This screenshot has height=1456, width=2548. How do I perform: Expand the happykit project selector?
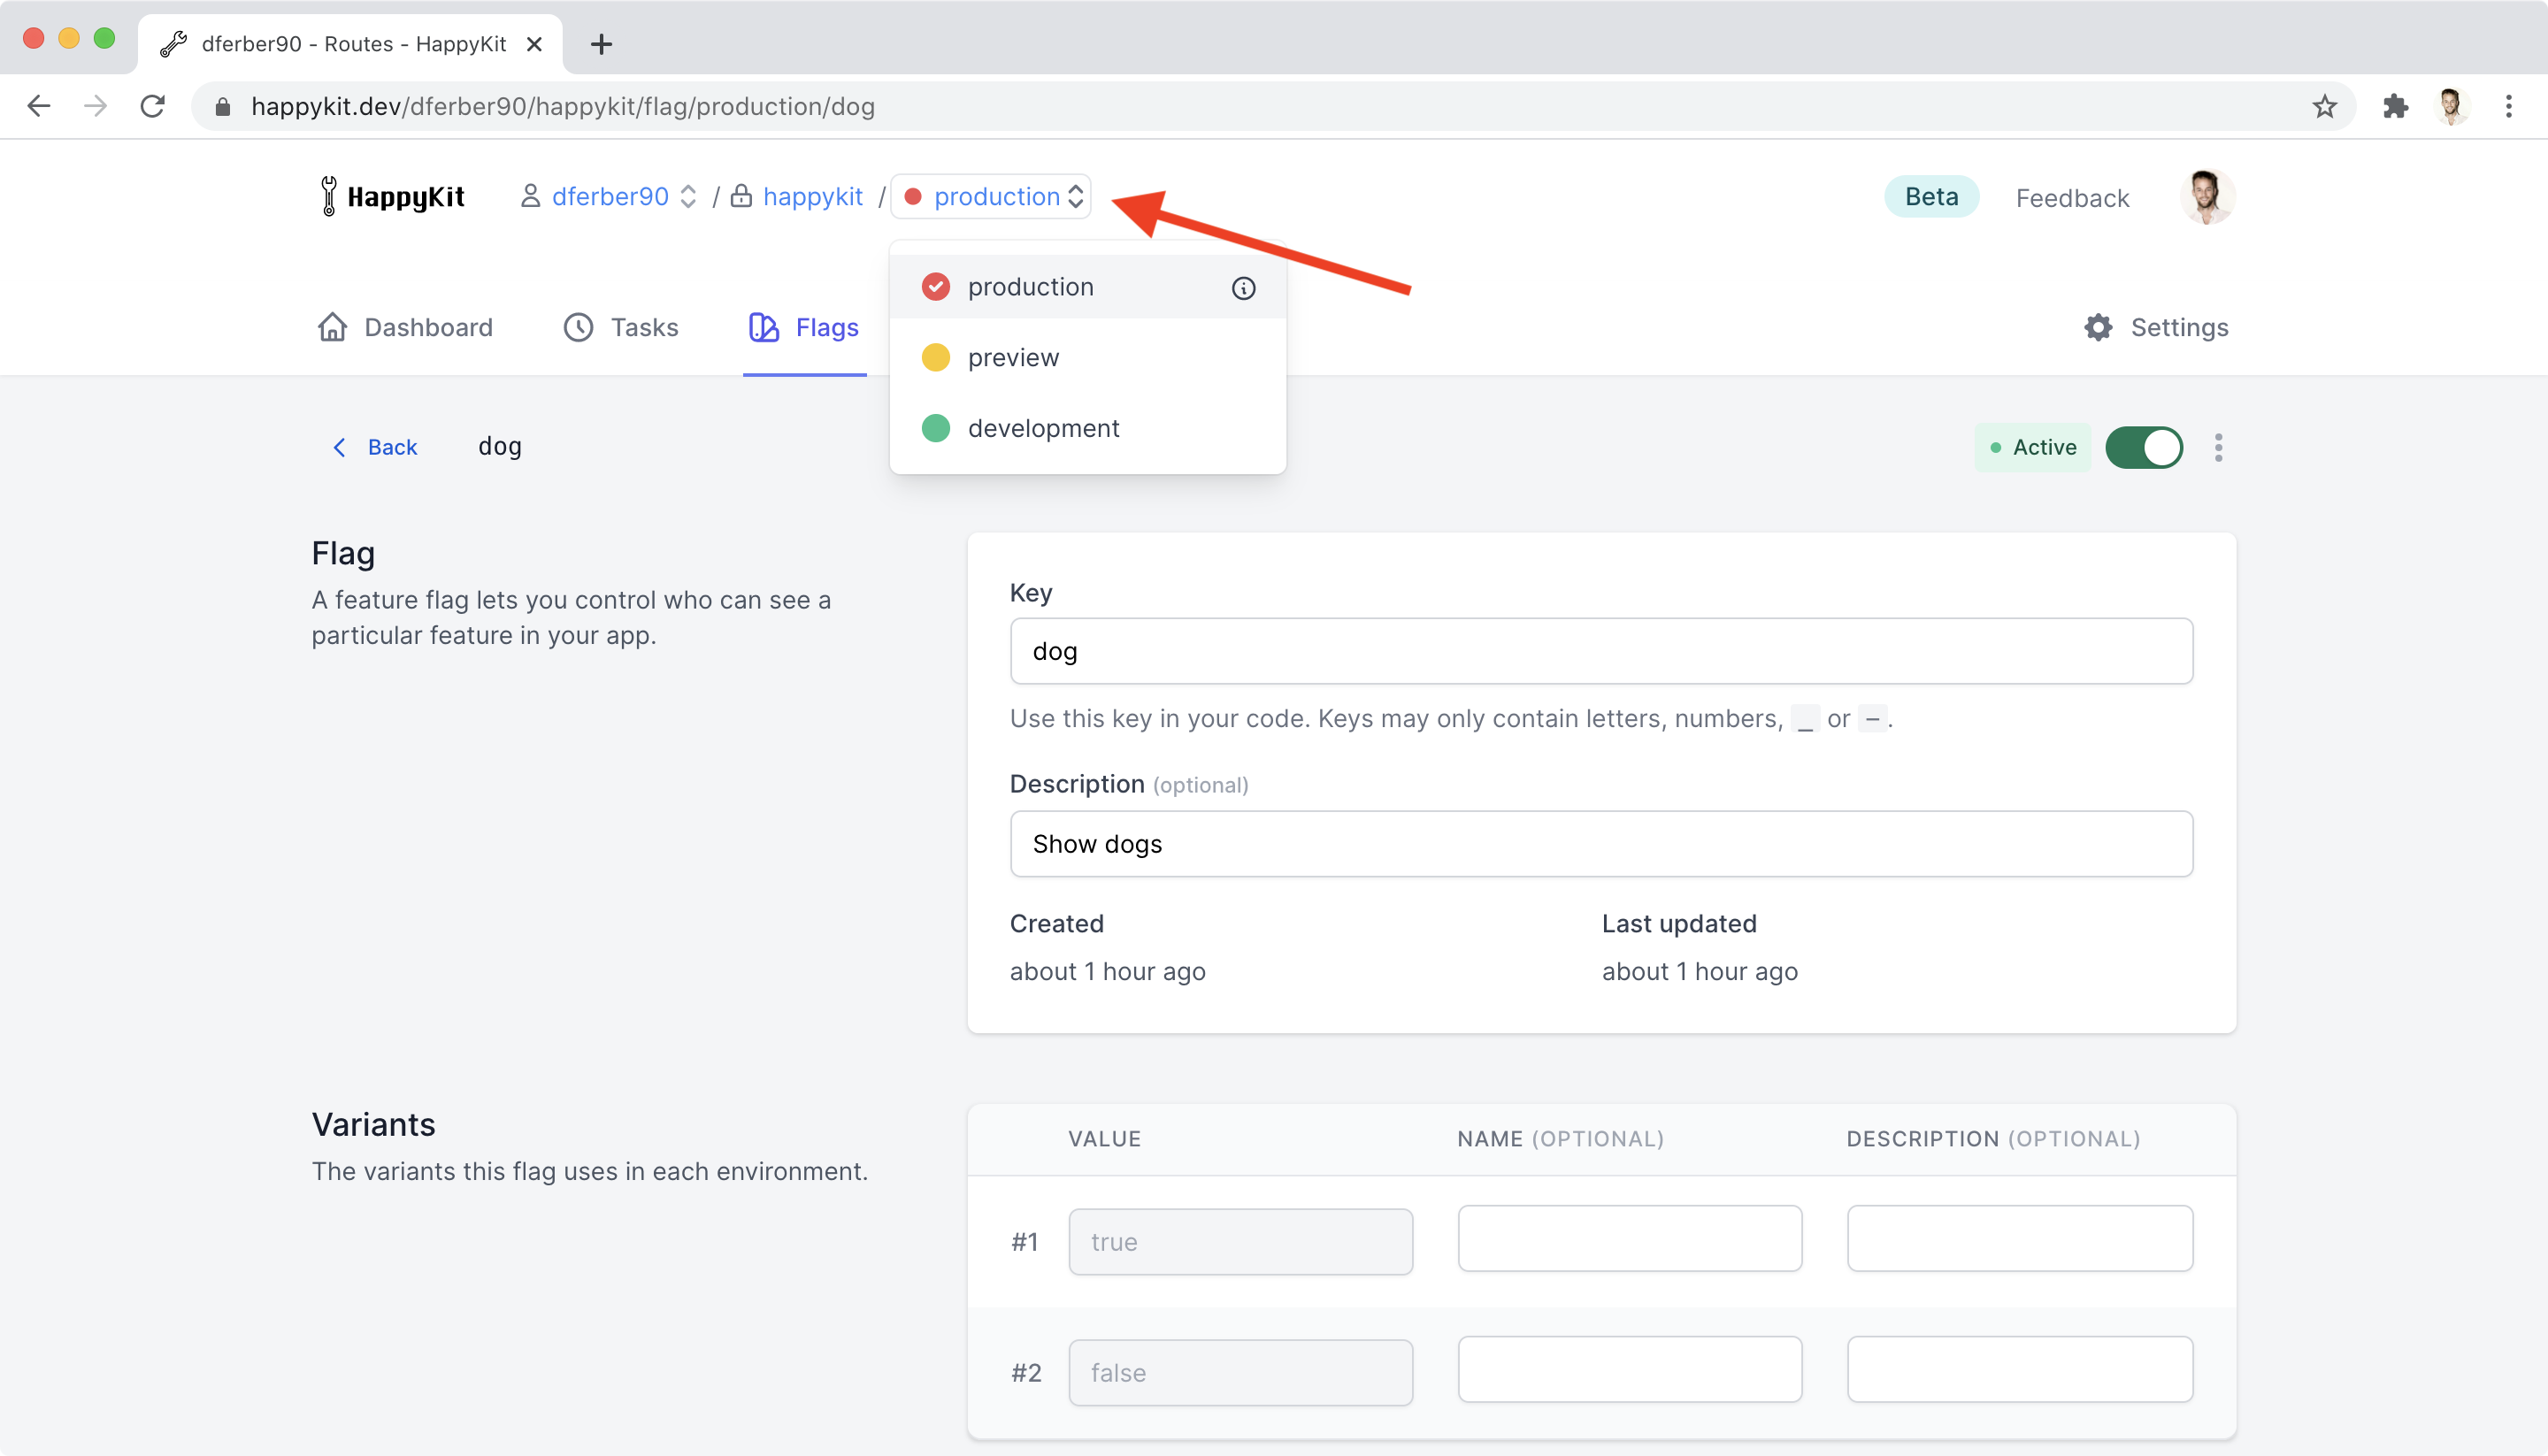[812, 196]
